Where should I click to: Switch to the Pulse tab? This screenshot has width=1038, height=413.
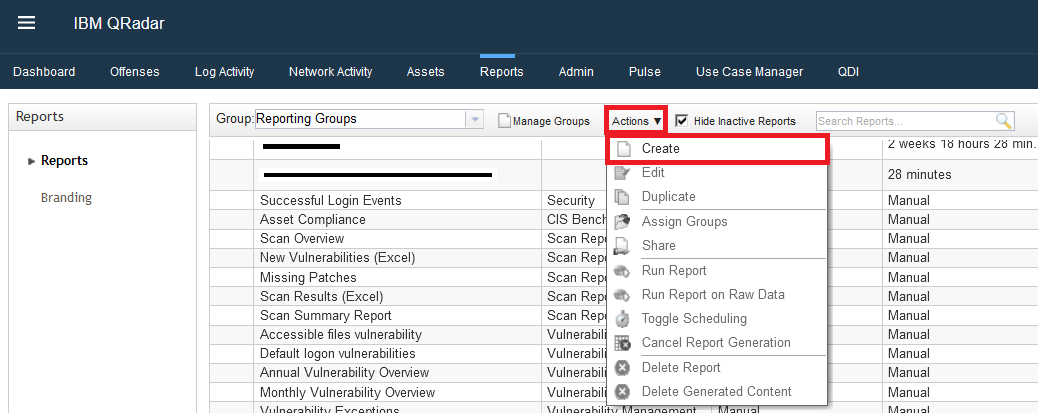tap(645, 71)
